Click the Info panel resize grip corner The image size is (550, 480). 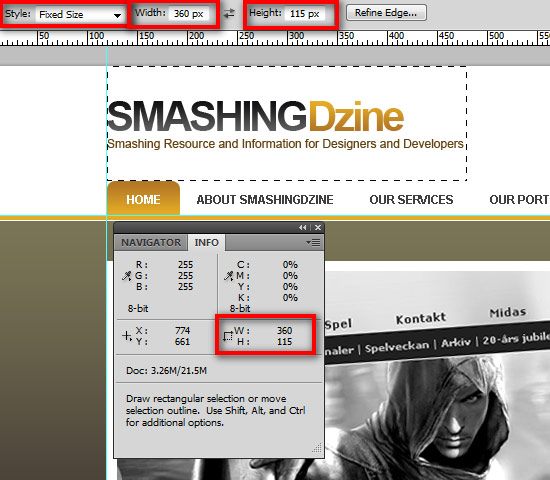(317, 448)
